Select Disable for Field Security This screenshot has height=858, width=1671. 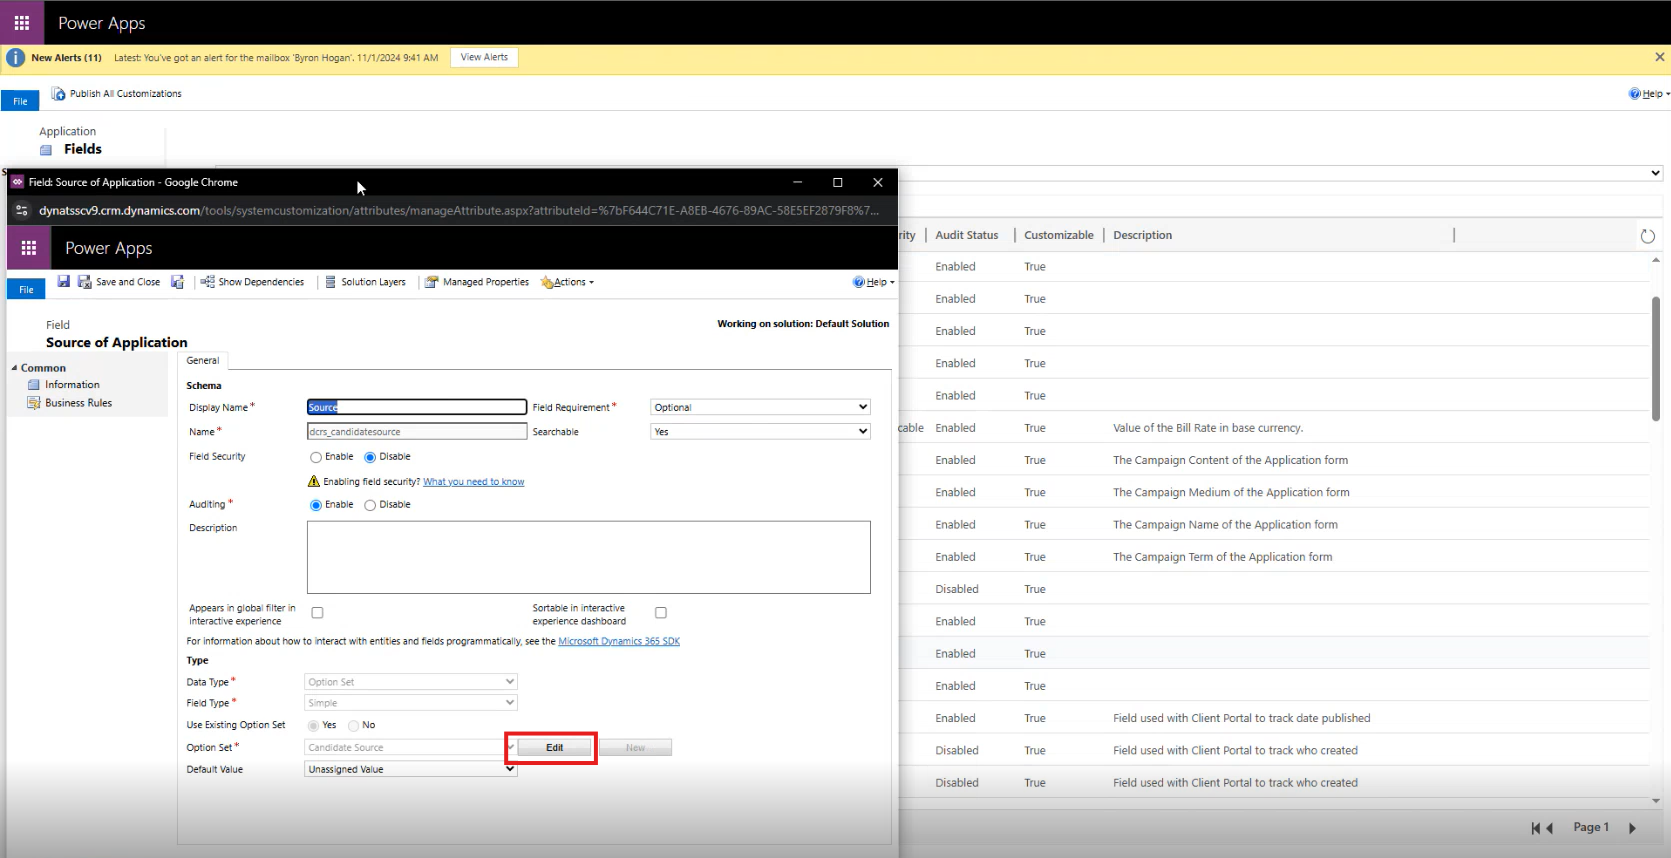(x=370, y=457)
